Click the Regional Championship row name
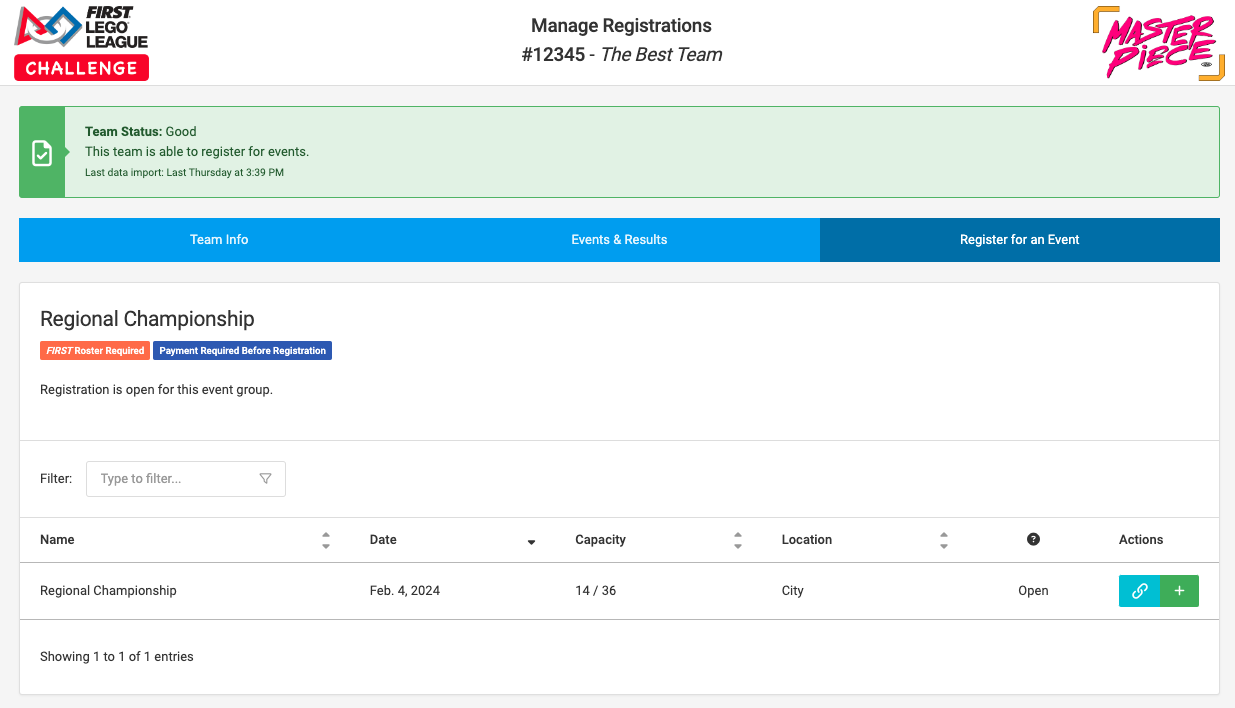The height and width of the screenshot is (708, 1235). pos(108,591)
